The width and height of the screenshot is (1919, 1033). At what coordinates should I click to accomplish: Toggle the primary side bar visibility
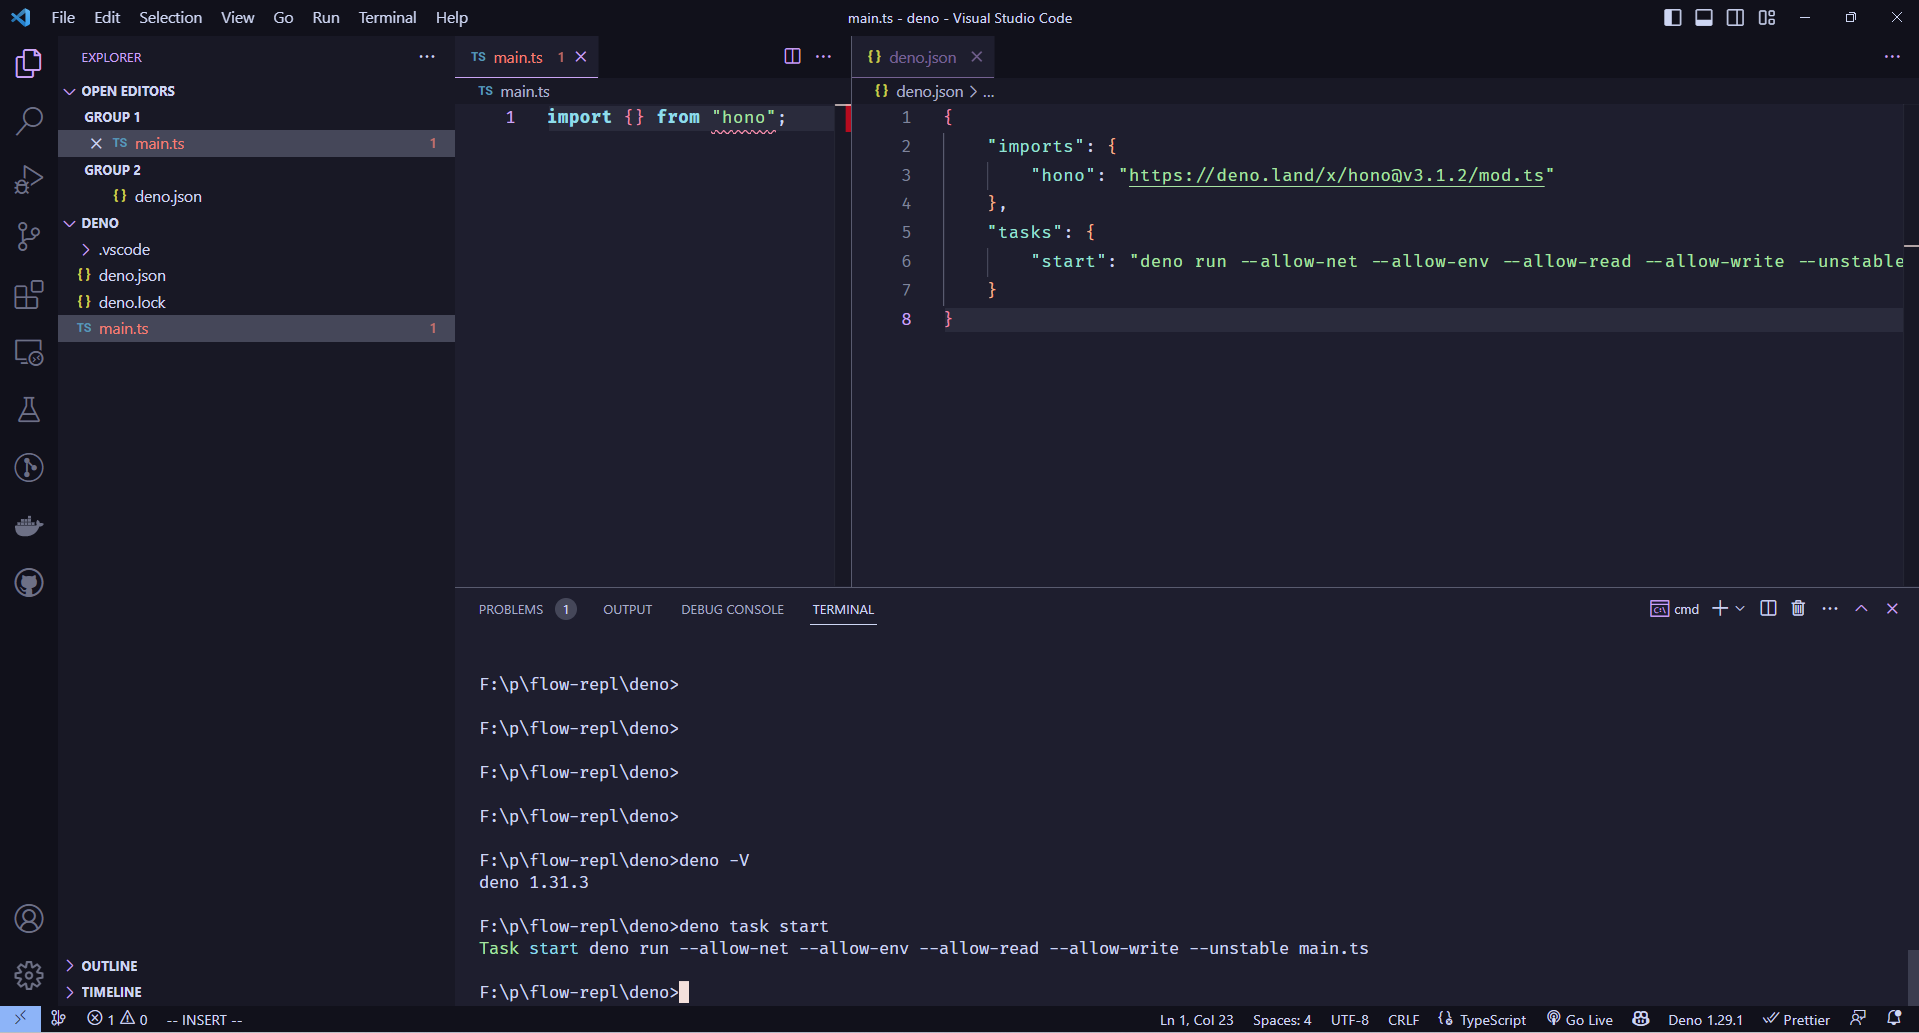pos(1672,17)
